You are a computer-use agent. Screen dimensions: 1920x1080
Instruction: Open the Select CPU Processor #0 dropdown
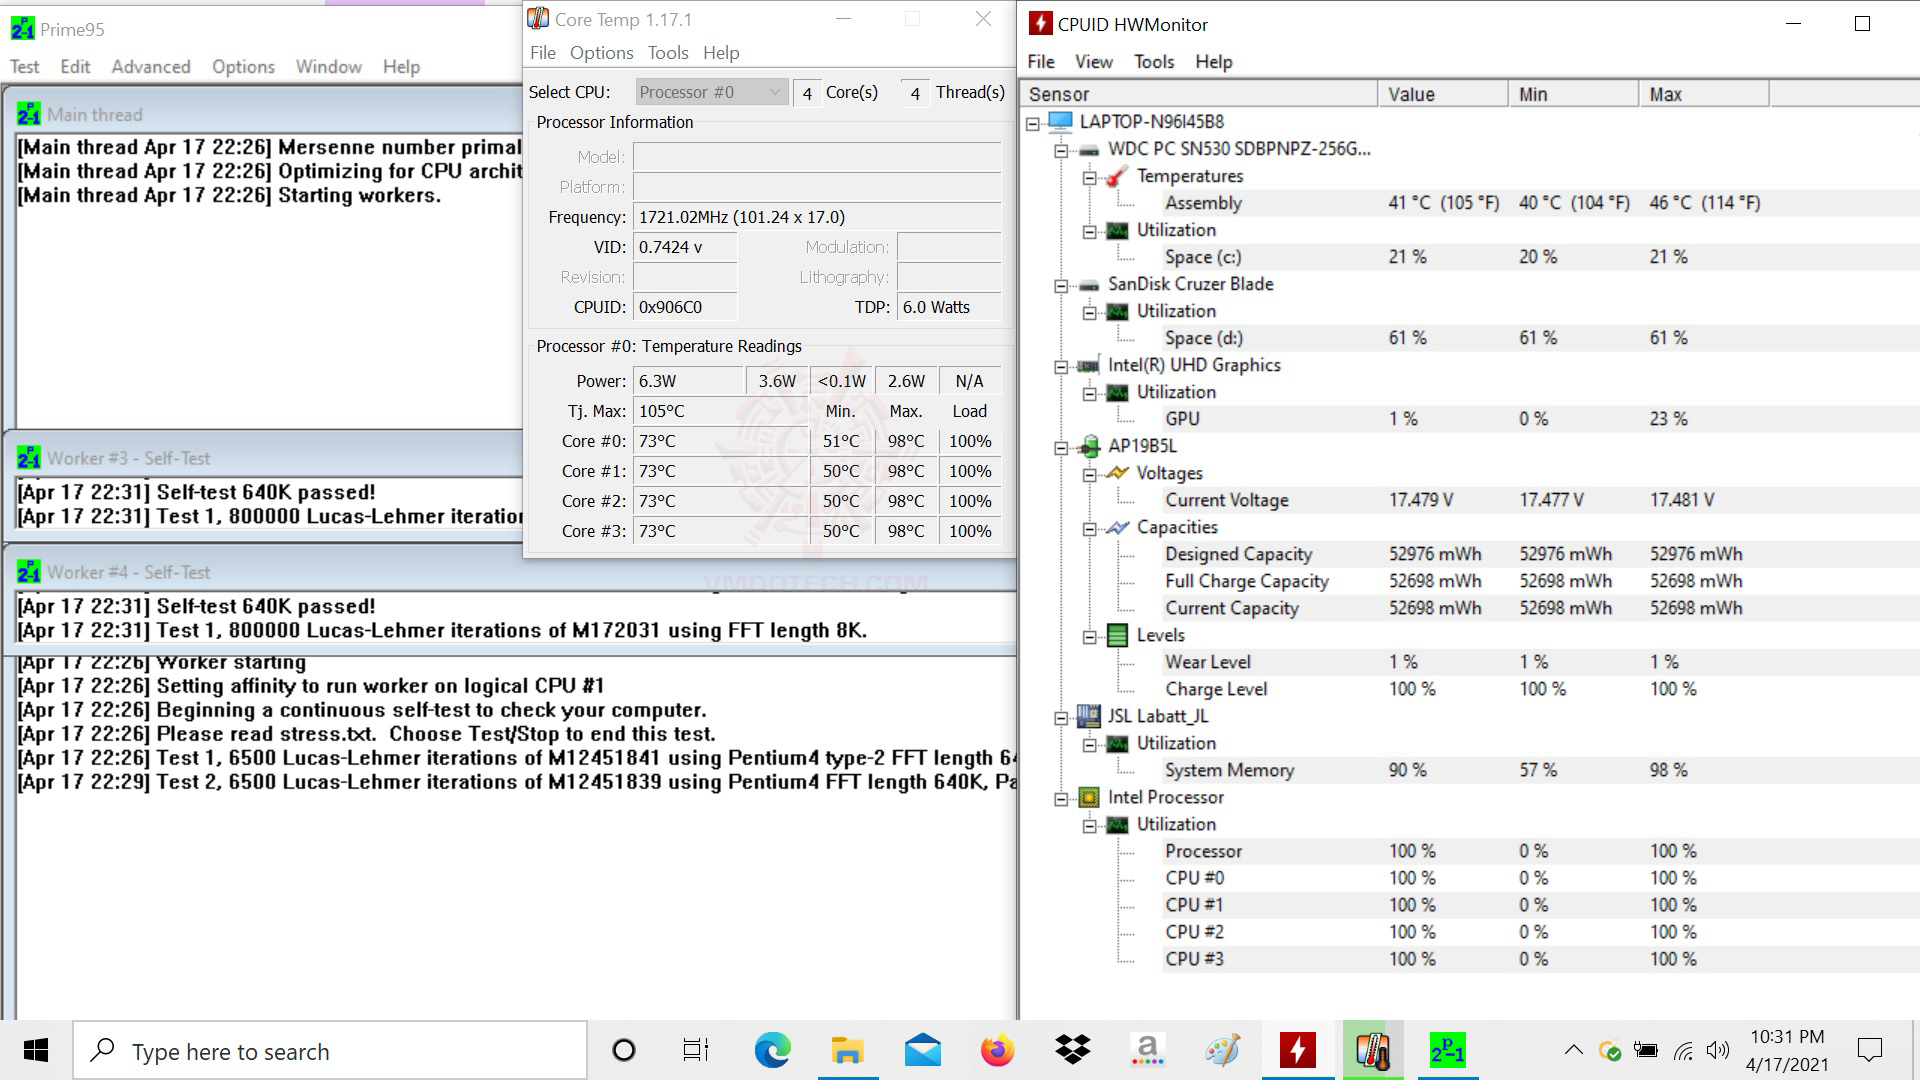(x=711, y=92)
